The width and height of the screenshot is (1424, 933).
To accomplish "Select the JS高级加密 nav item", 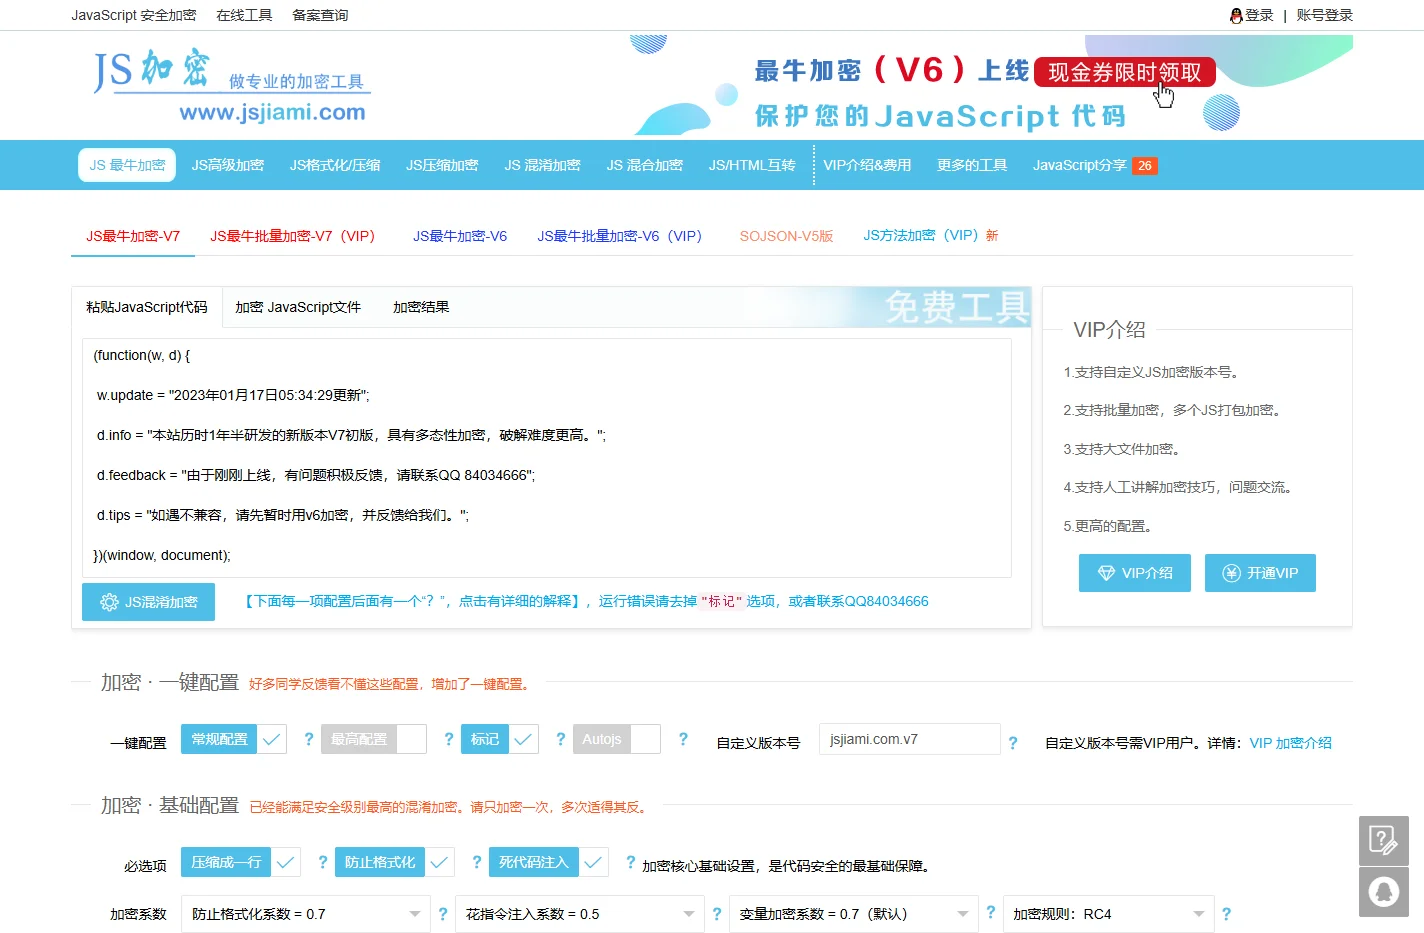I will (x=228, y=165).
